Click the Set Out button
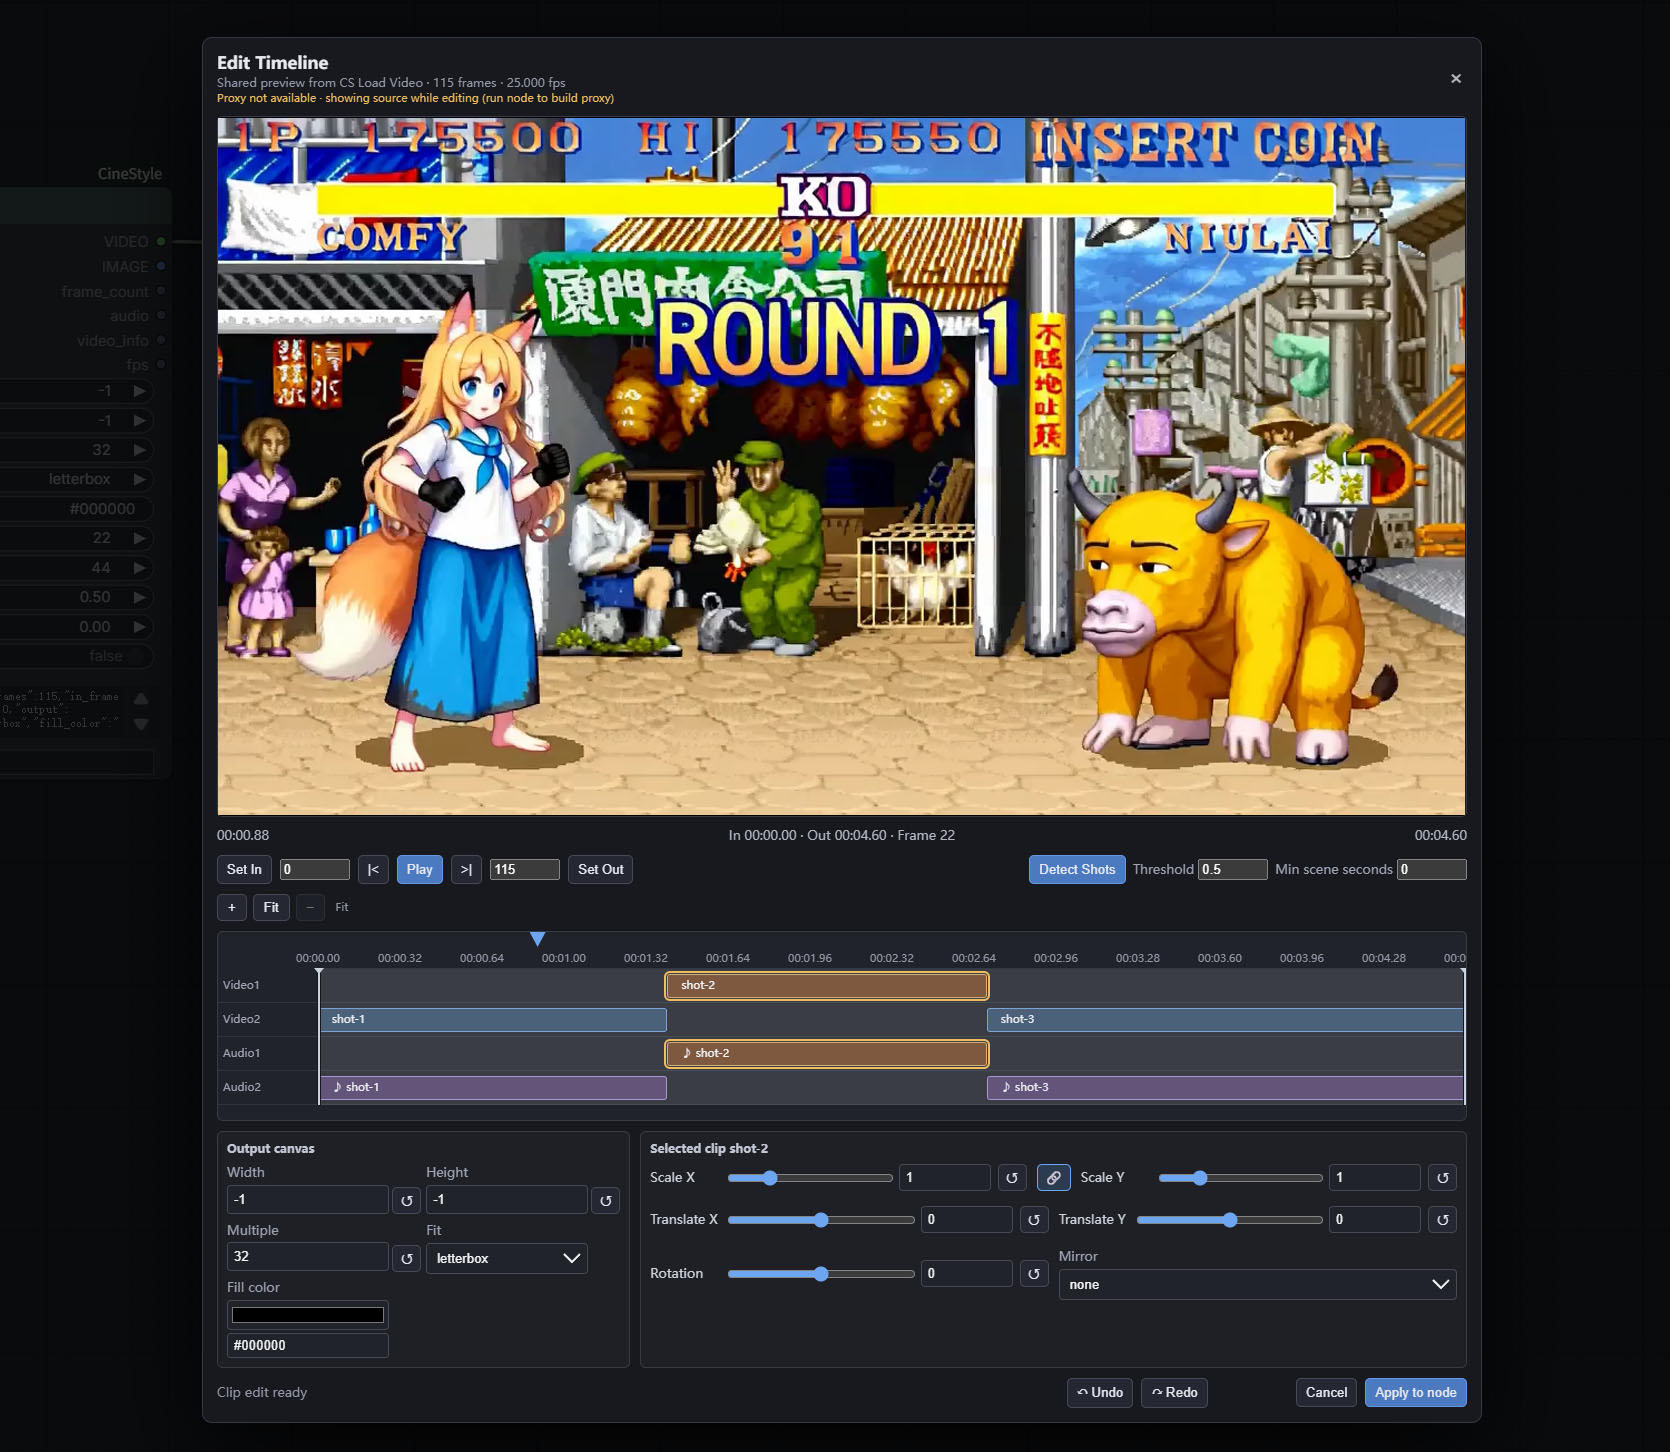Image resolution: width=1670 pixels, height=1452 pixels. point(600,869)
